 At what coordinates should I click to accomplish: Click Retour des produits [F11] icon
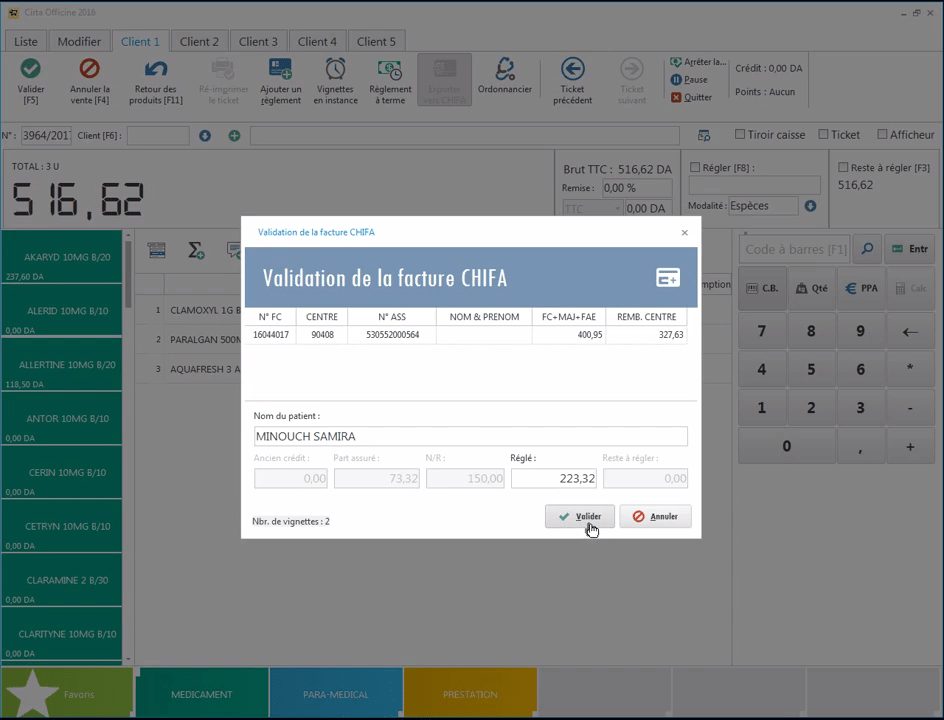coord(156,68)
